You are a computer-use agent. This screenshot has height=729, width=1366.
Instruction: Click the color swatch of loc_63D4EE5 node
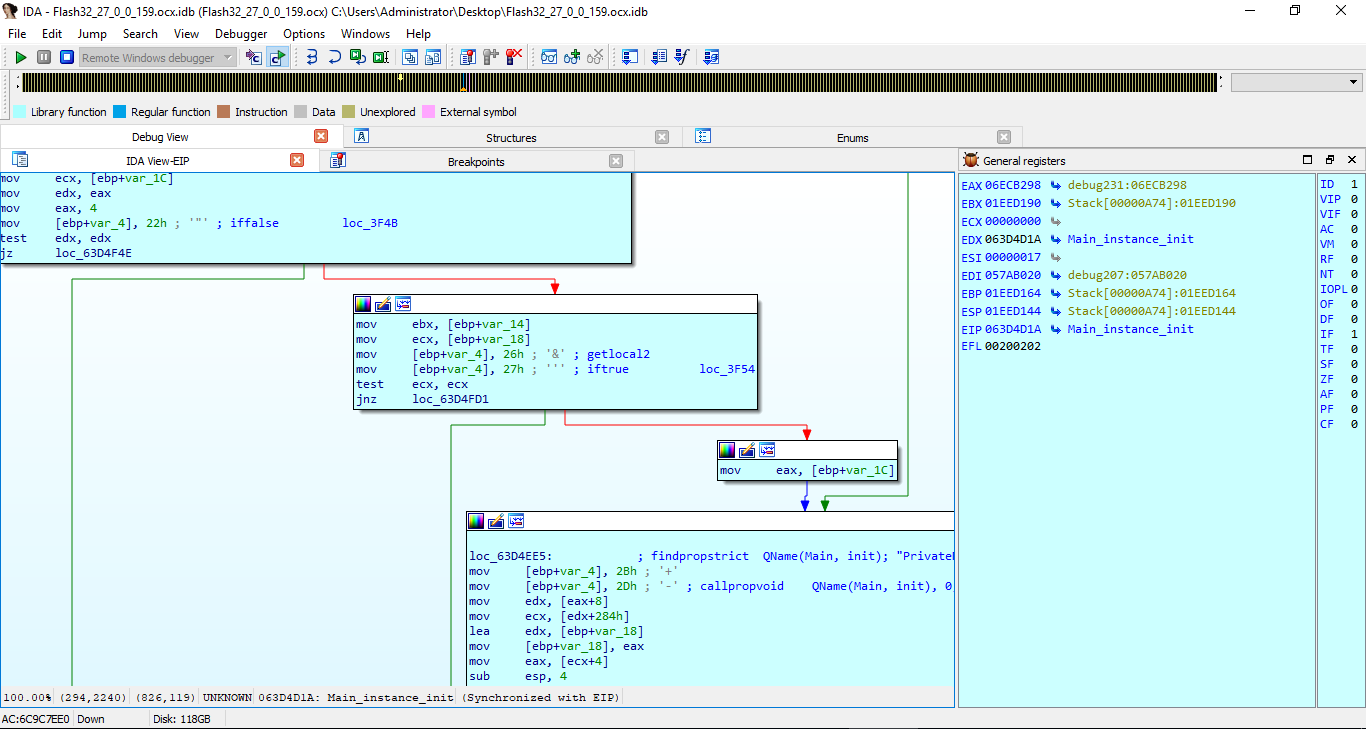(476, 521)
